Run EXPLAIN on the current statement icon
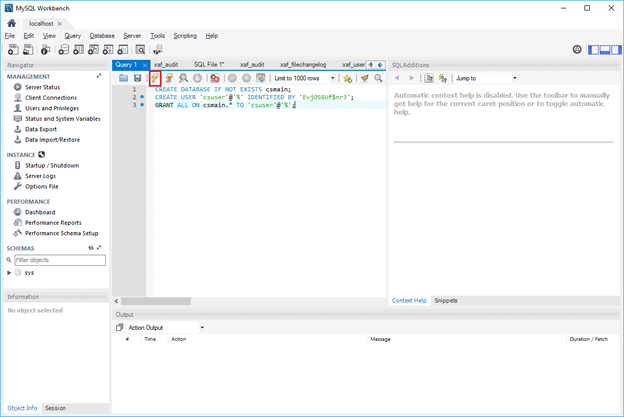This screenshot has width=624, height=417. [x=183, y=78]
